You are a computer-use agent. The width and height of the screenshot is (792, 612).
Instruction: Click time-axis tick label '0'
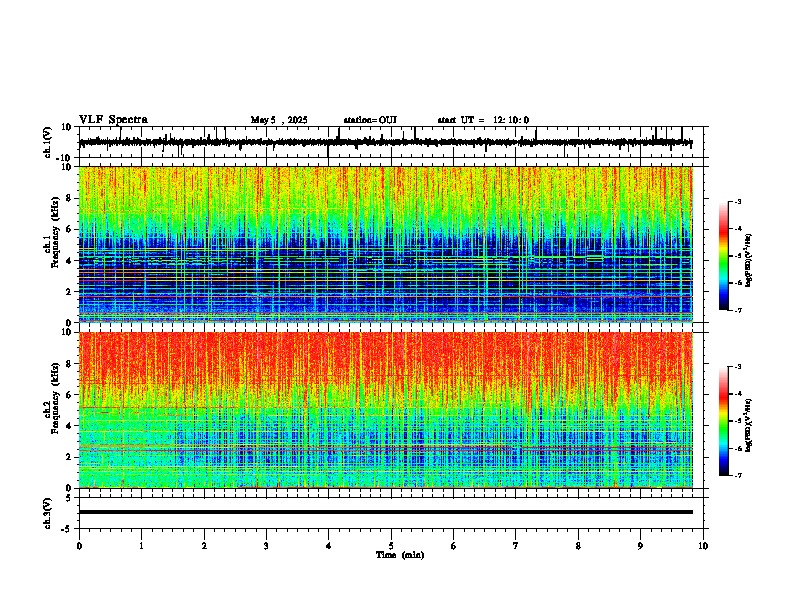79,546
